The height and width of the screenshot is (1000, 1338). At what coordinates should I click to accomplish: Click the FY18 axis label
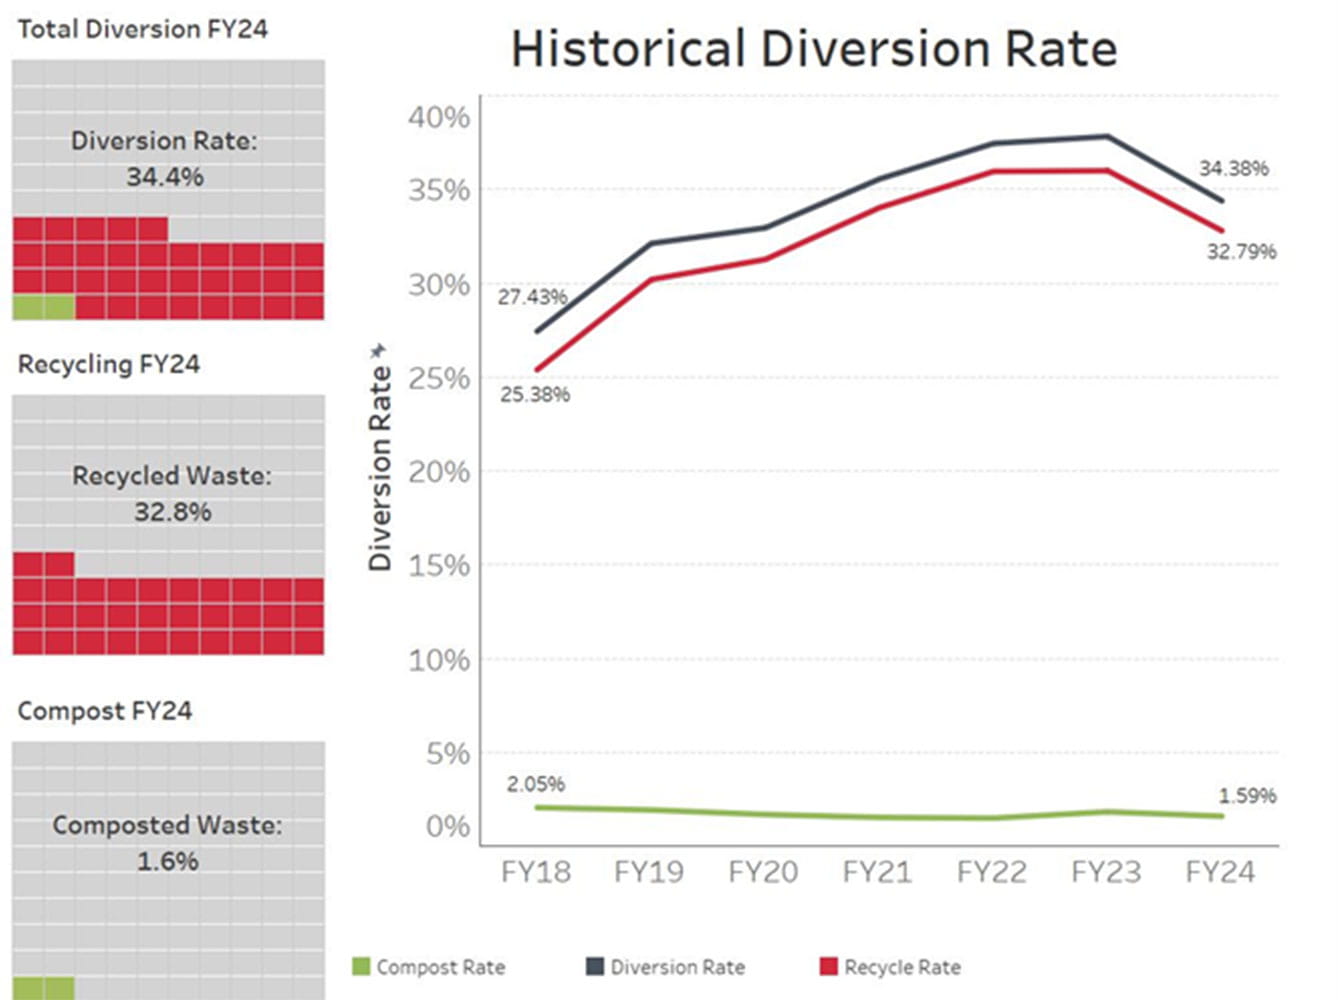(539, 870)
